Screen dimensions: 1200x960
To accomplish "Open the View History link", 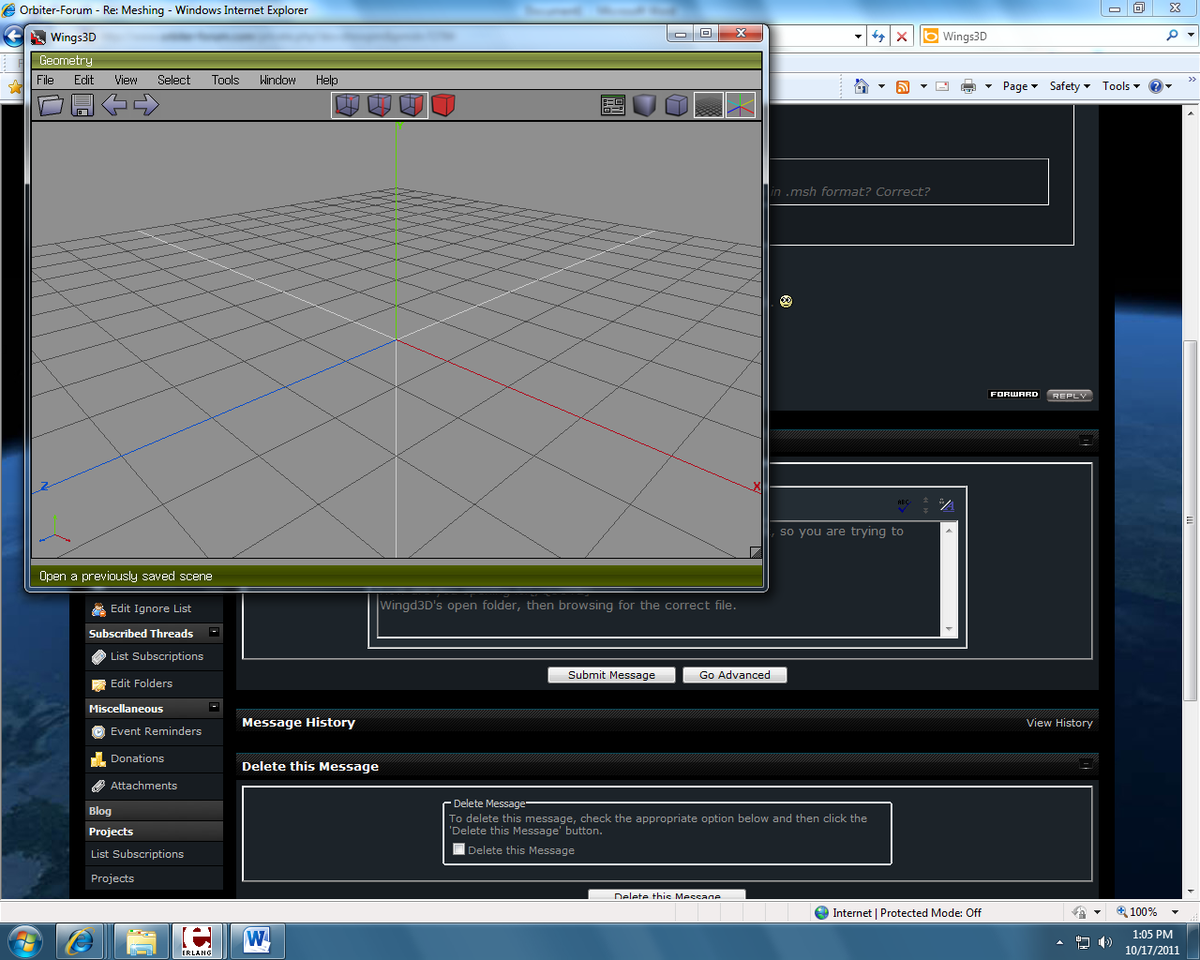I will pyautogui.click(x=1059, y=723).
